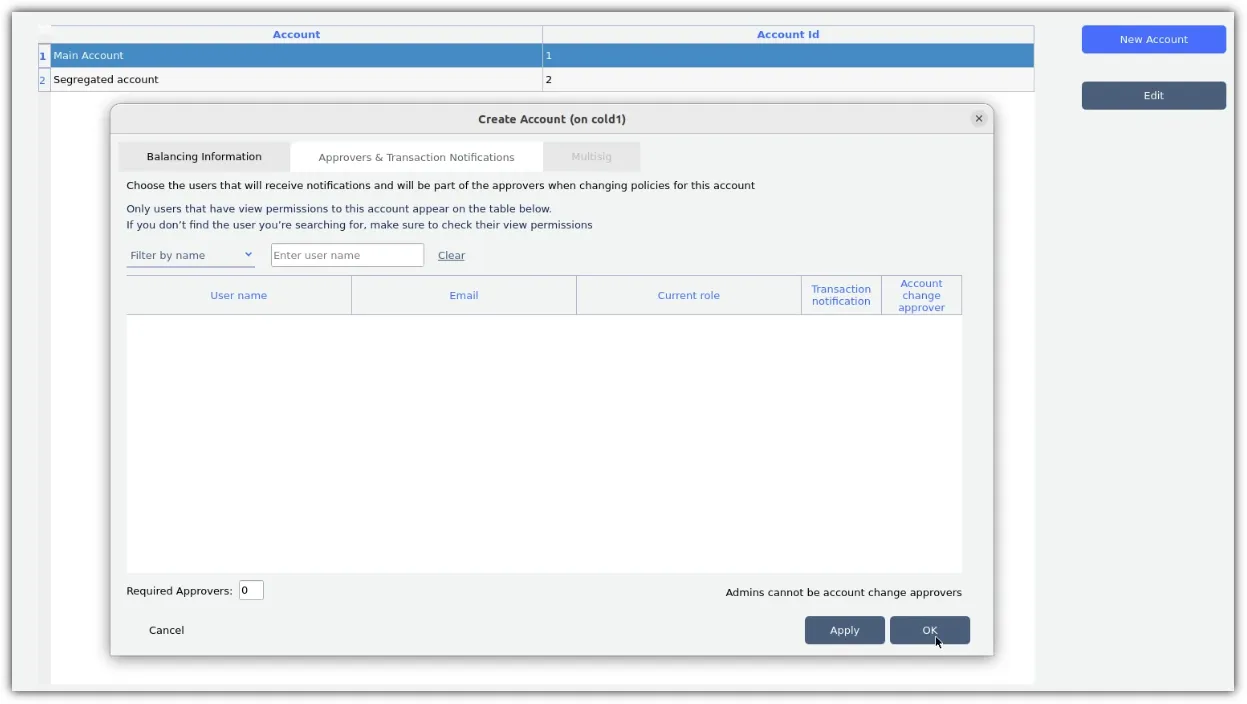1247x704 pixels.
Task: Close the Create Account dialog
Action: pyautogui.click(x=978, y=119)
